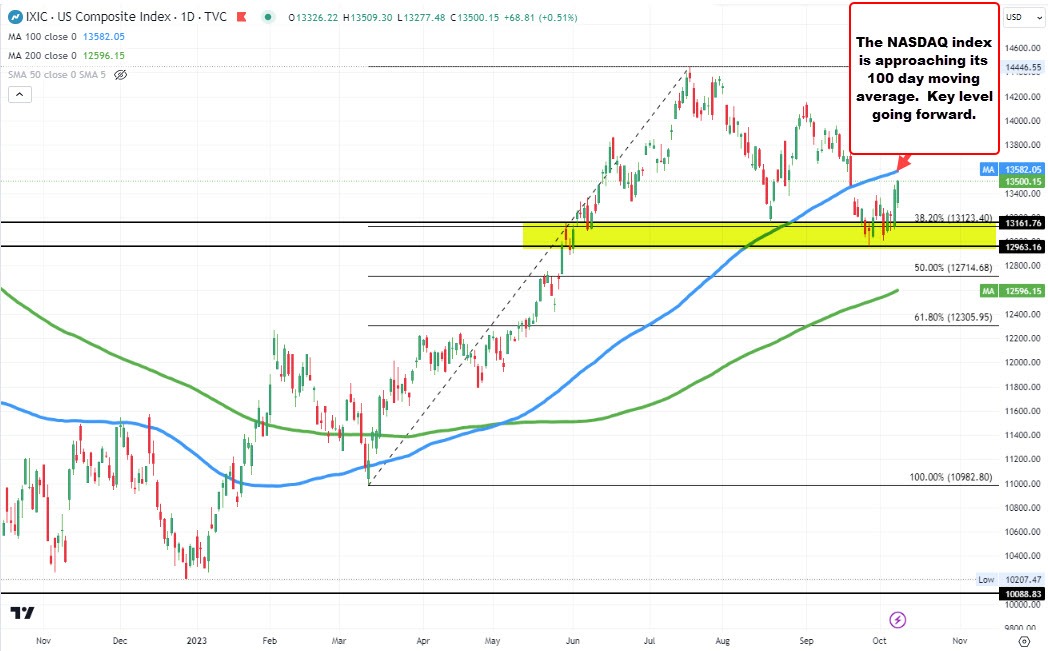Show the hidden SMA 50 indicator via its eye icon
The image size is (1048, 651).
tap(120, 74)
